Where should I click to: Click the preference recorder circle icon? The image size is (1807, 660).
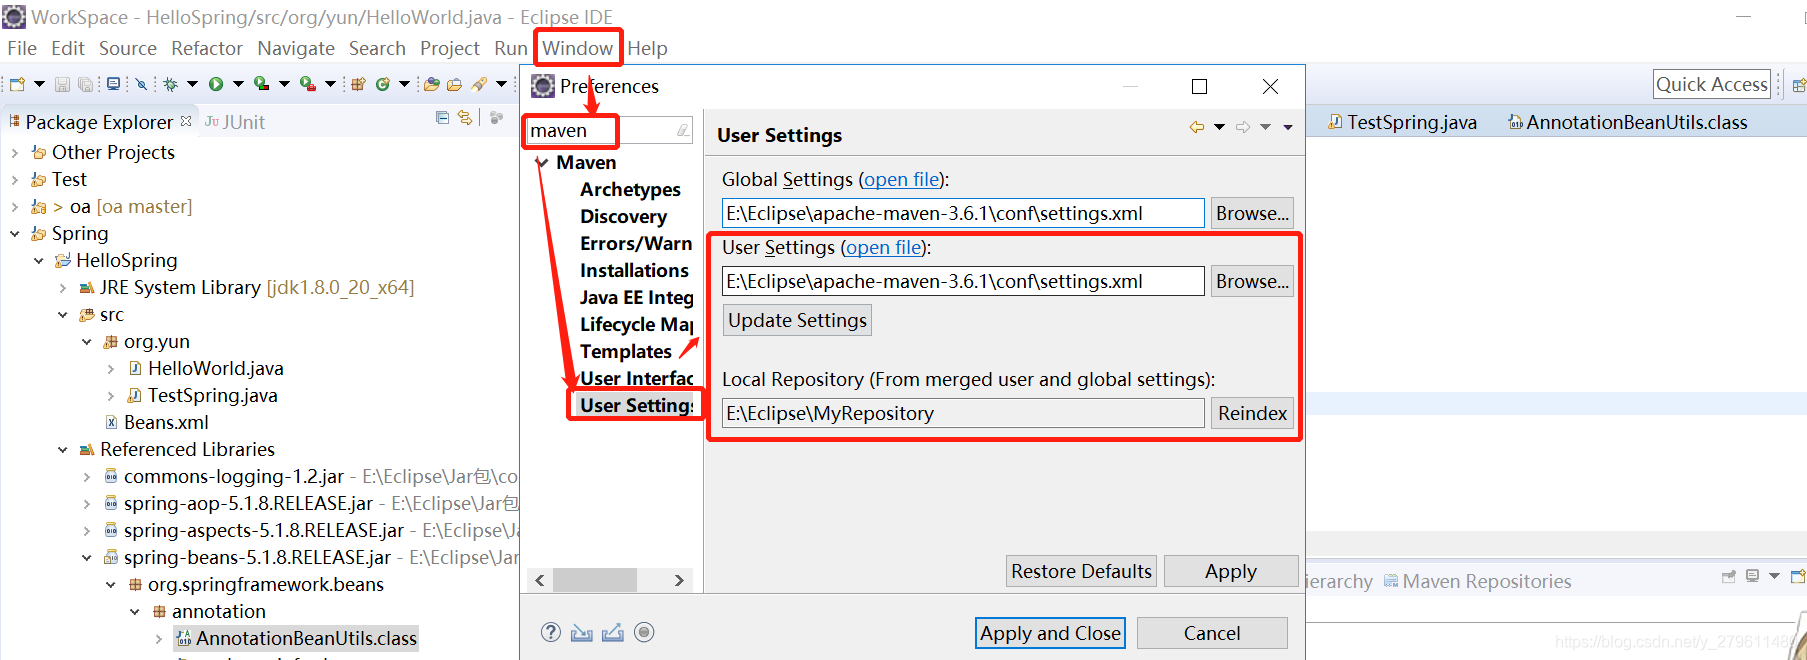point(644,632)
